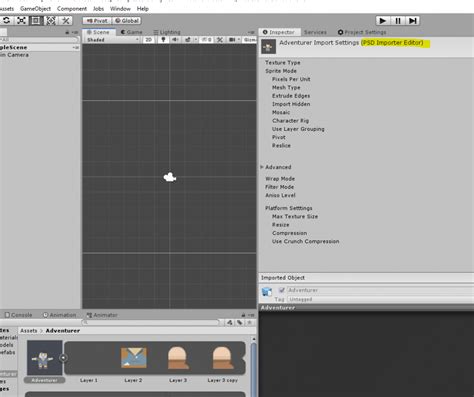Open the GameObject menu

coord(35,9)
